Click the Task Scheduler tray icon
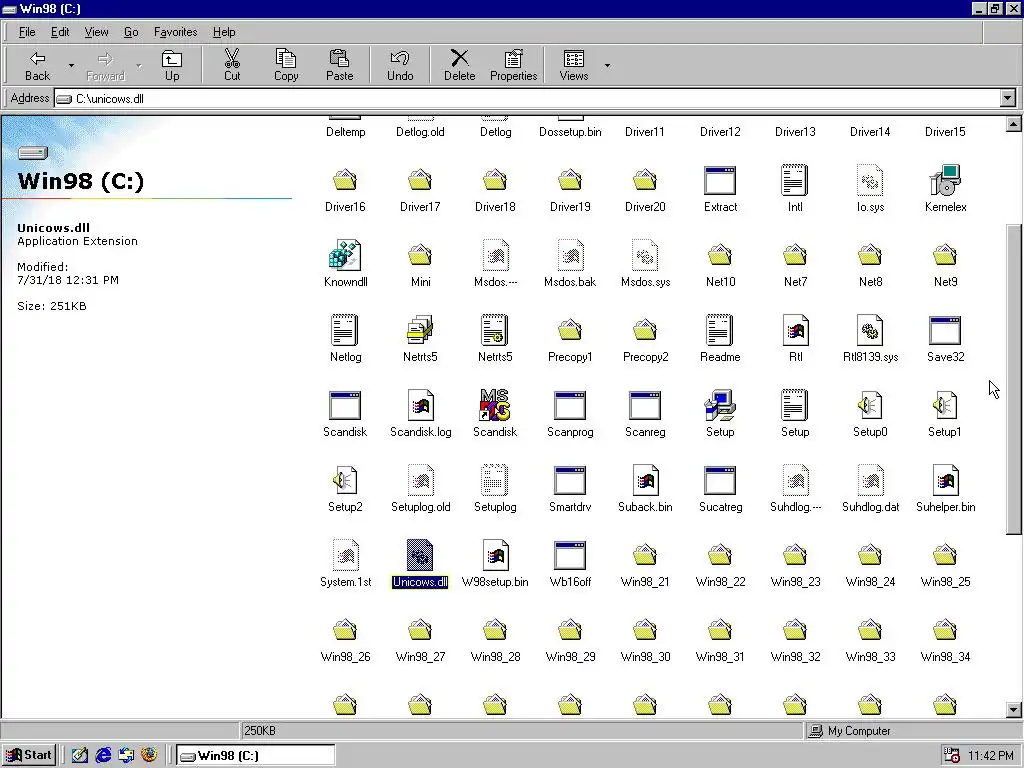 tap(952, 755)
